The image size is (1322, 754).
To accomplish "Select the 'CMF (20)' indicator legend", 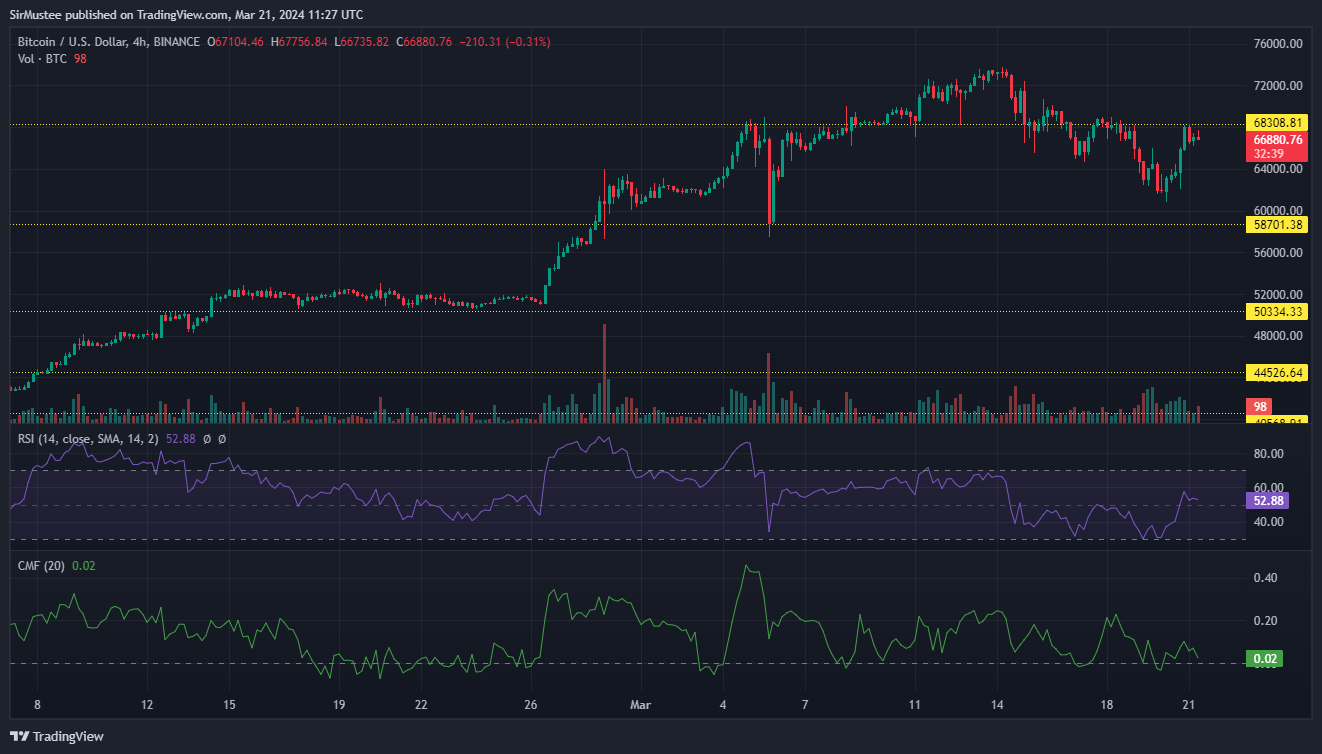I will click(41, 566).
